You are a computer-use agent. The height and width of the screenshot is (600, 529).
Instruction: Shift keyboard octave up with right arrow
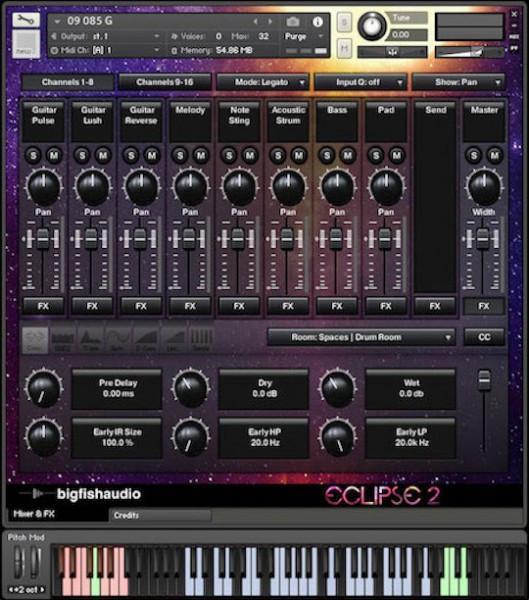coord(42,589)
